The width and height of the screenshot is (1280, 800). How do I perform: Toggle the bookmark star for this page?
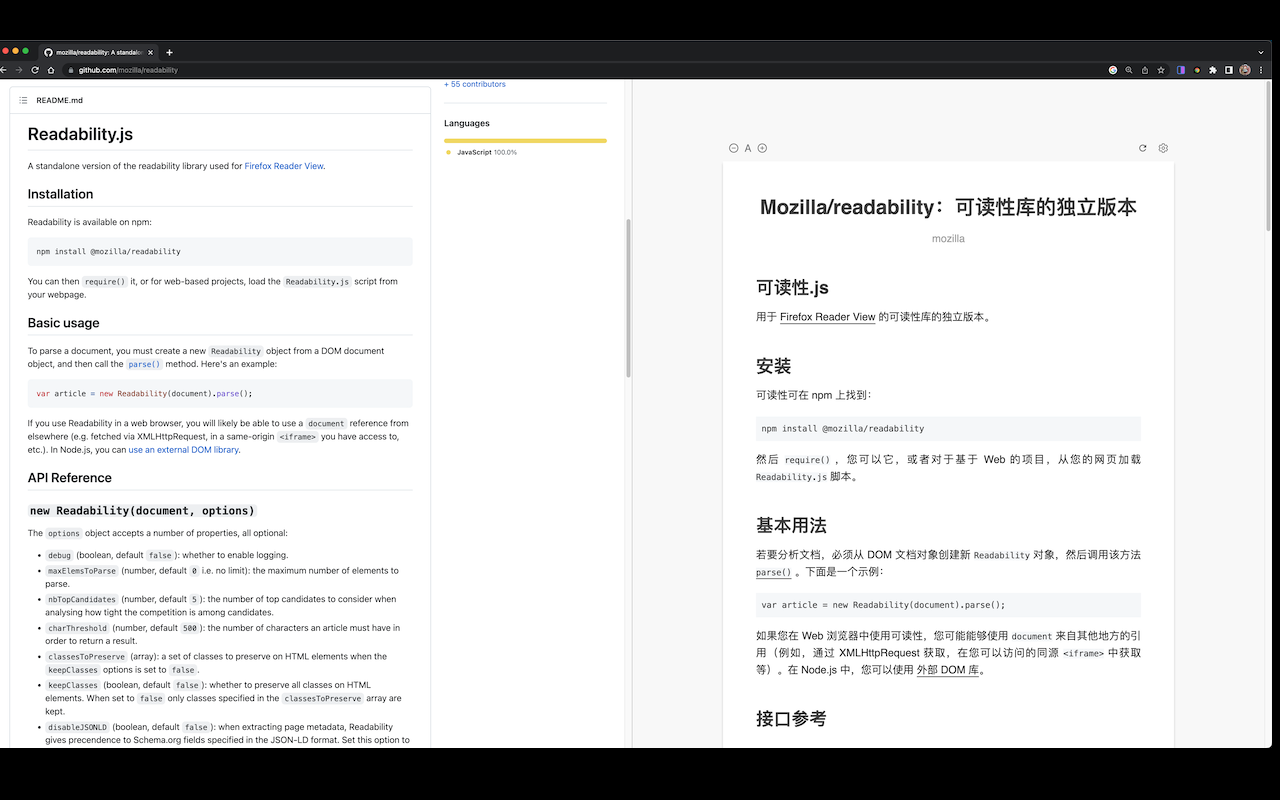(x=1160, y=70)
